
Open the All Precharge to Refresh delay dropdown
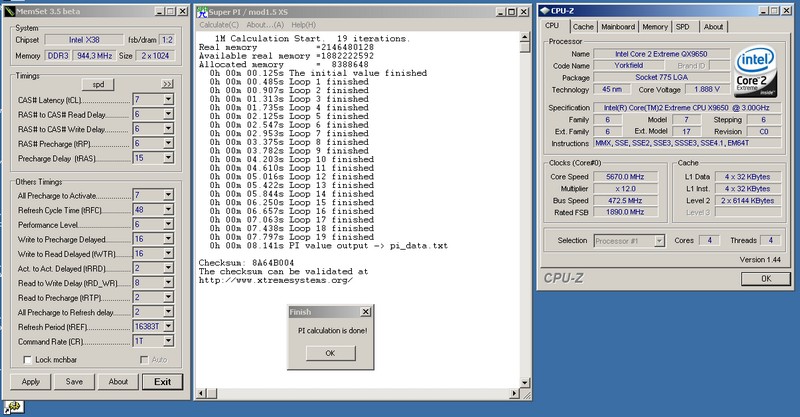click(168, 312)
